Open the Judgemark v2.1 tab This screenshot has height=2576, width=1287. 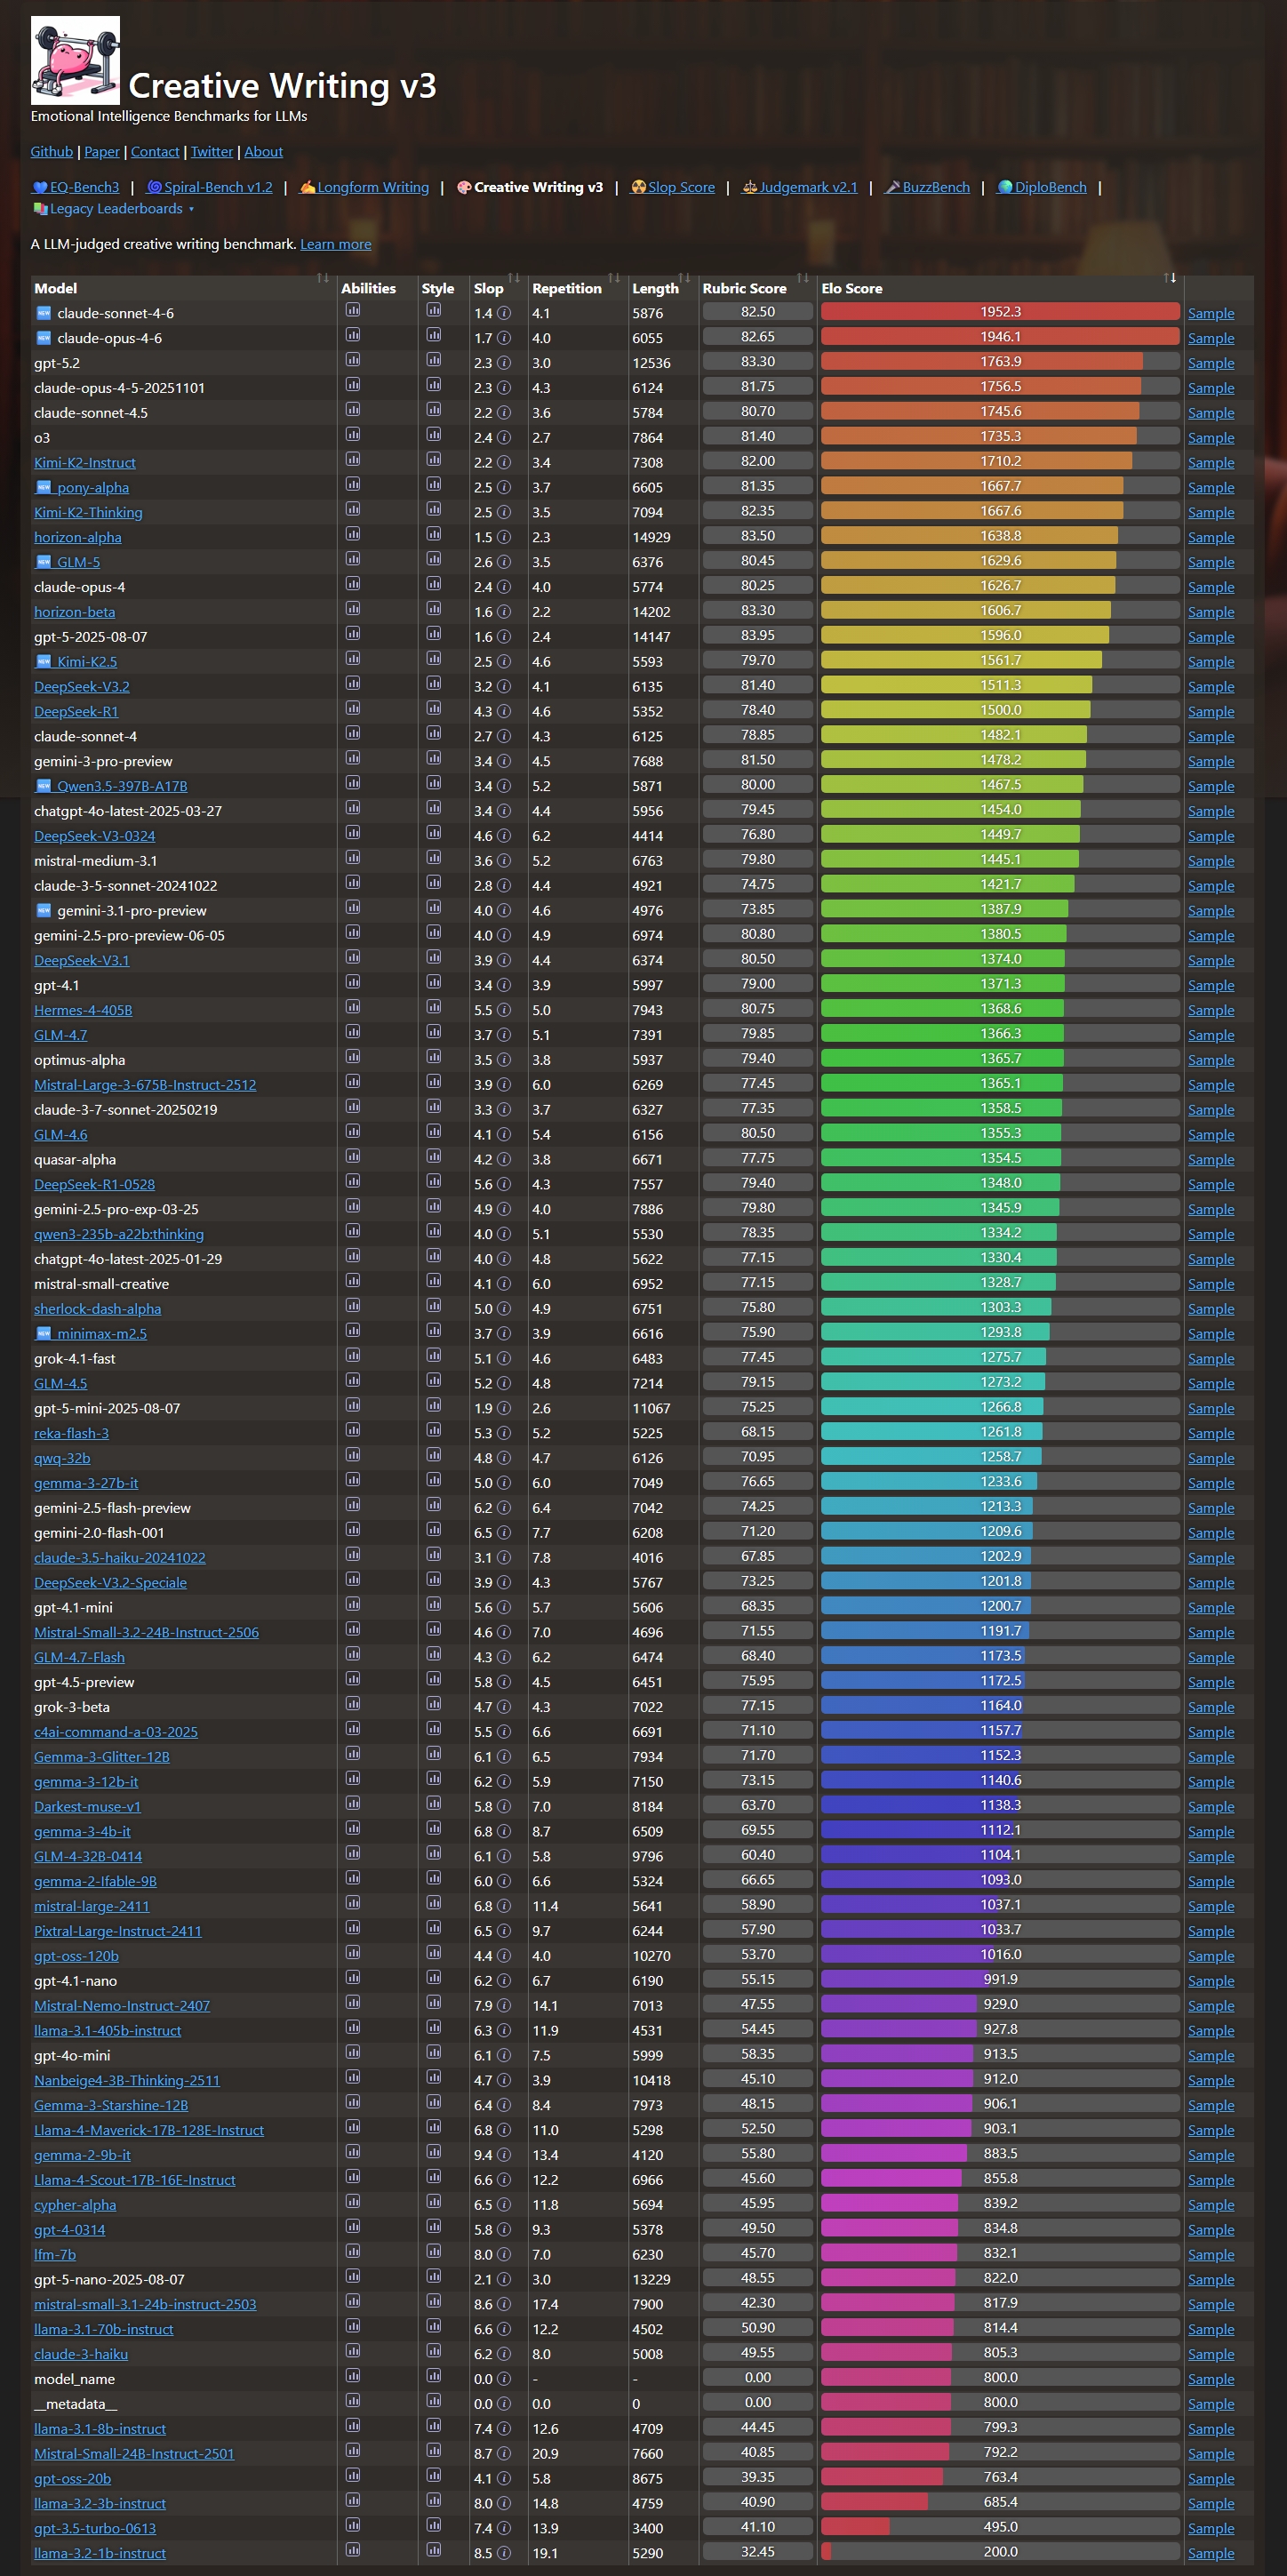pyautogui.click(x=799, y=187)
